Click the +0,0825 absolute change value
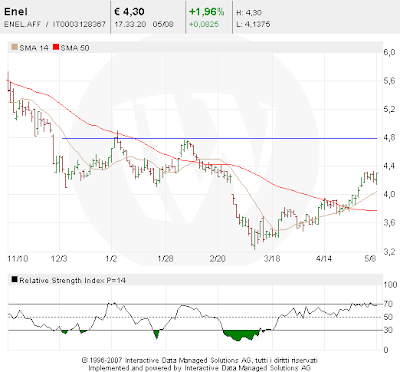400x372 pixels. [x=204, y=24]
